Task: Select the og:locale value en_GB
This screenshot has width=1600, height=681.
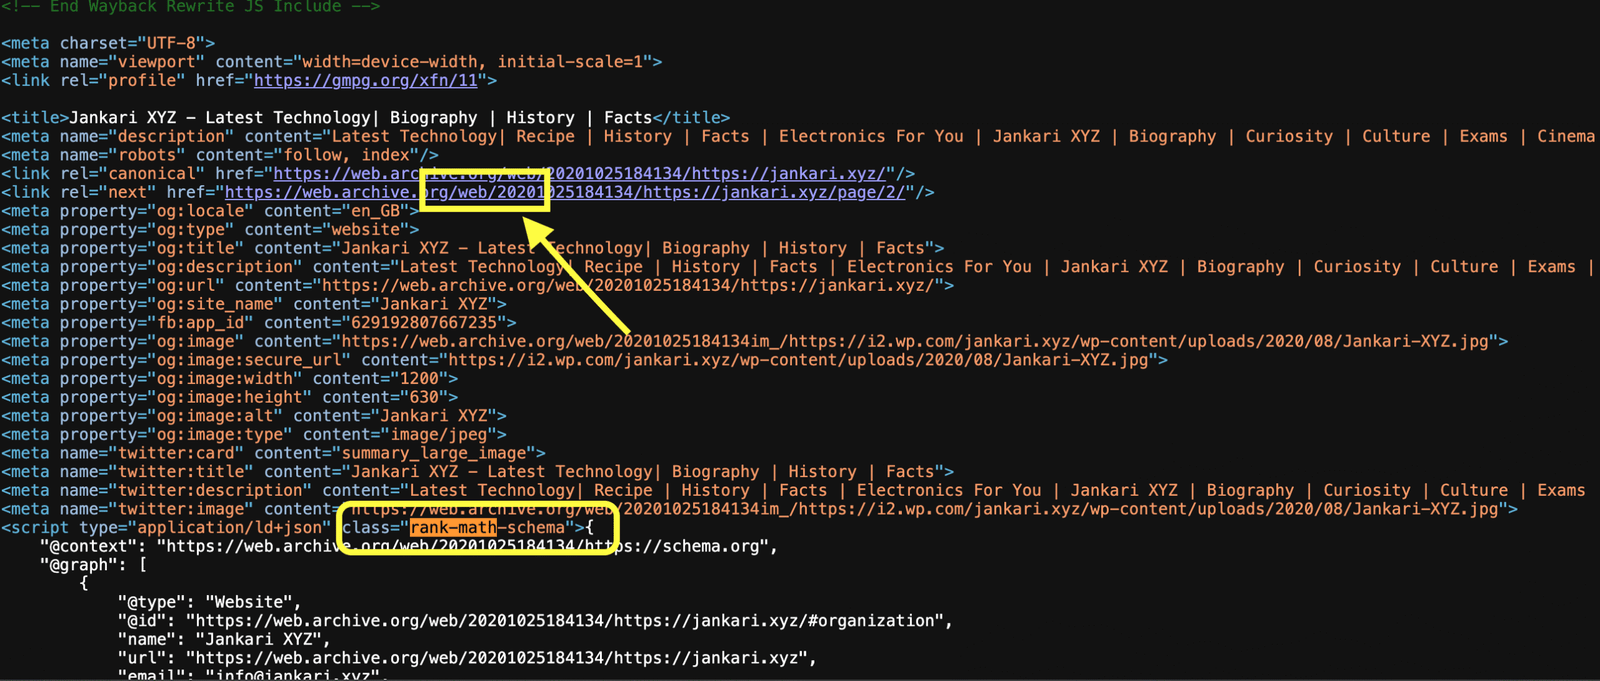Action: pos(375,211)
